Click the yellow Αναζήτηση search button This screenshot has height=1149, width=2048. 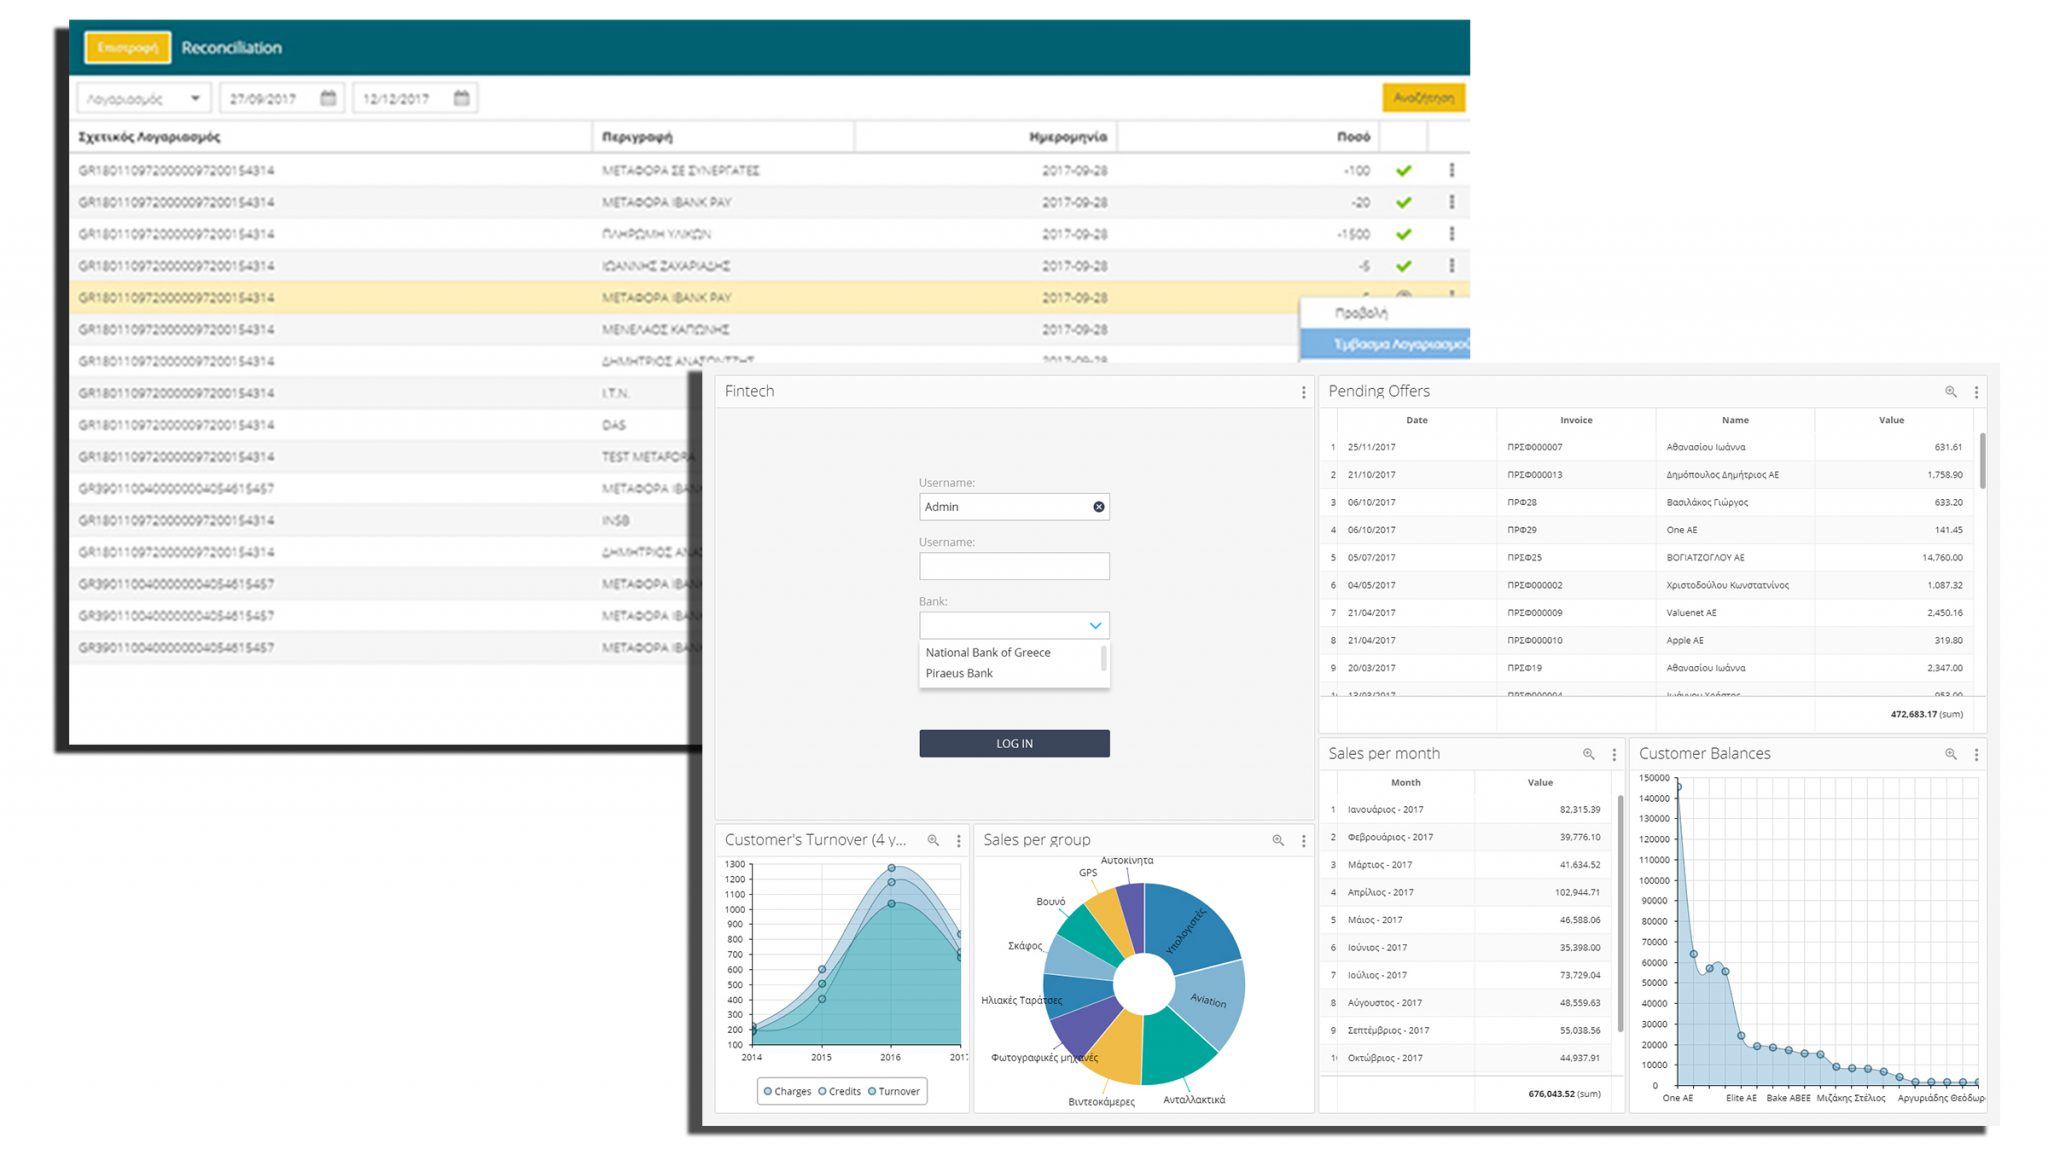(x=1423, y=98)
